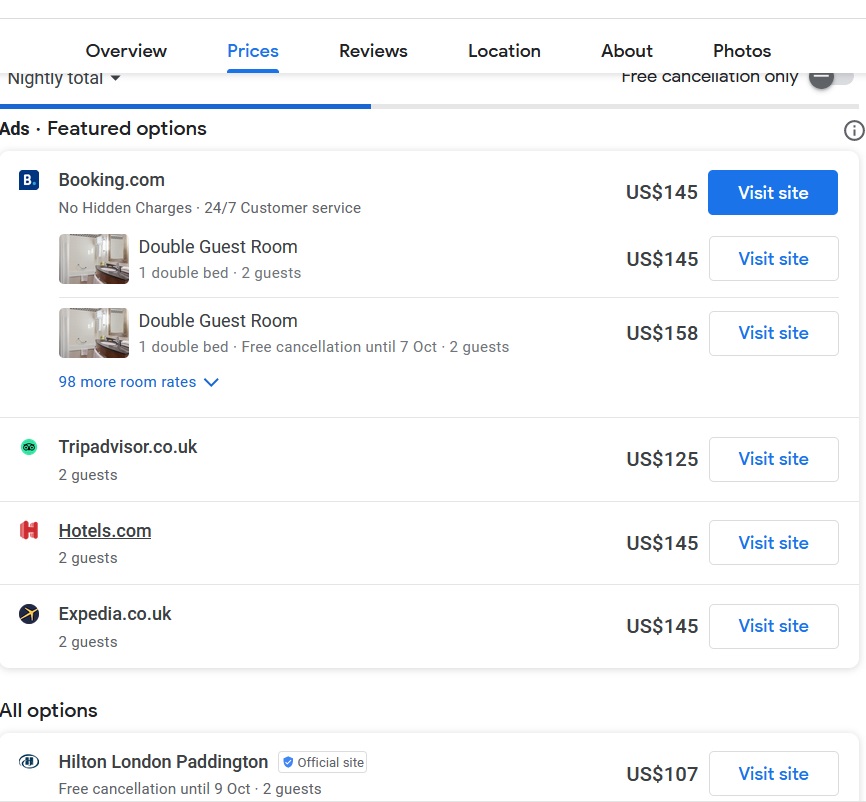Click the Hotels.com red logo icon

click(x=29, y=530)
